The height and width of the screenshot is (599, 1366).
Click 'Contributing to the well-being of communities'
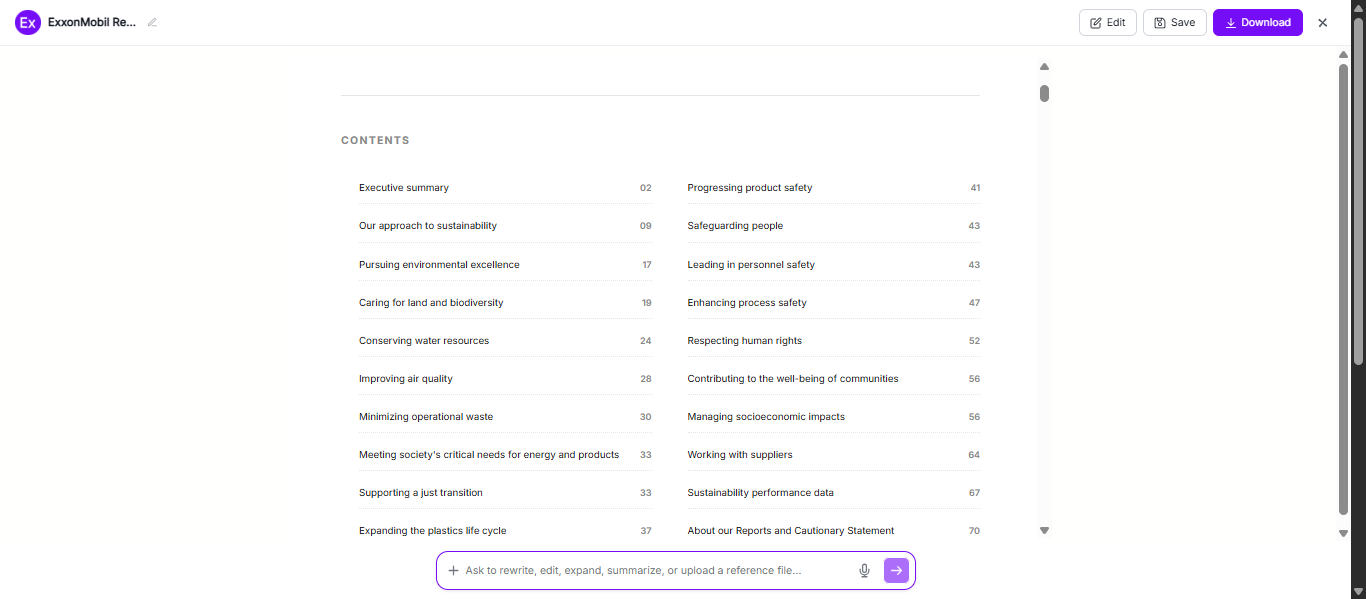pyautogui.click(x=793, y=379)
